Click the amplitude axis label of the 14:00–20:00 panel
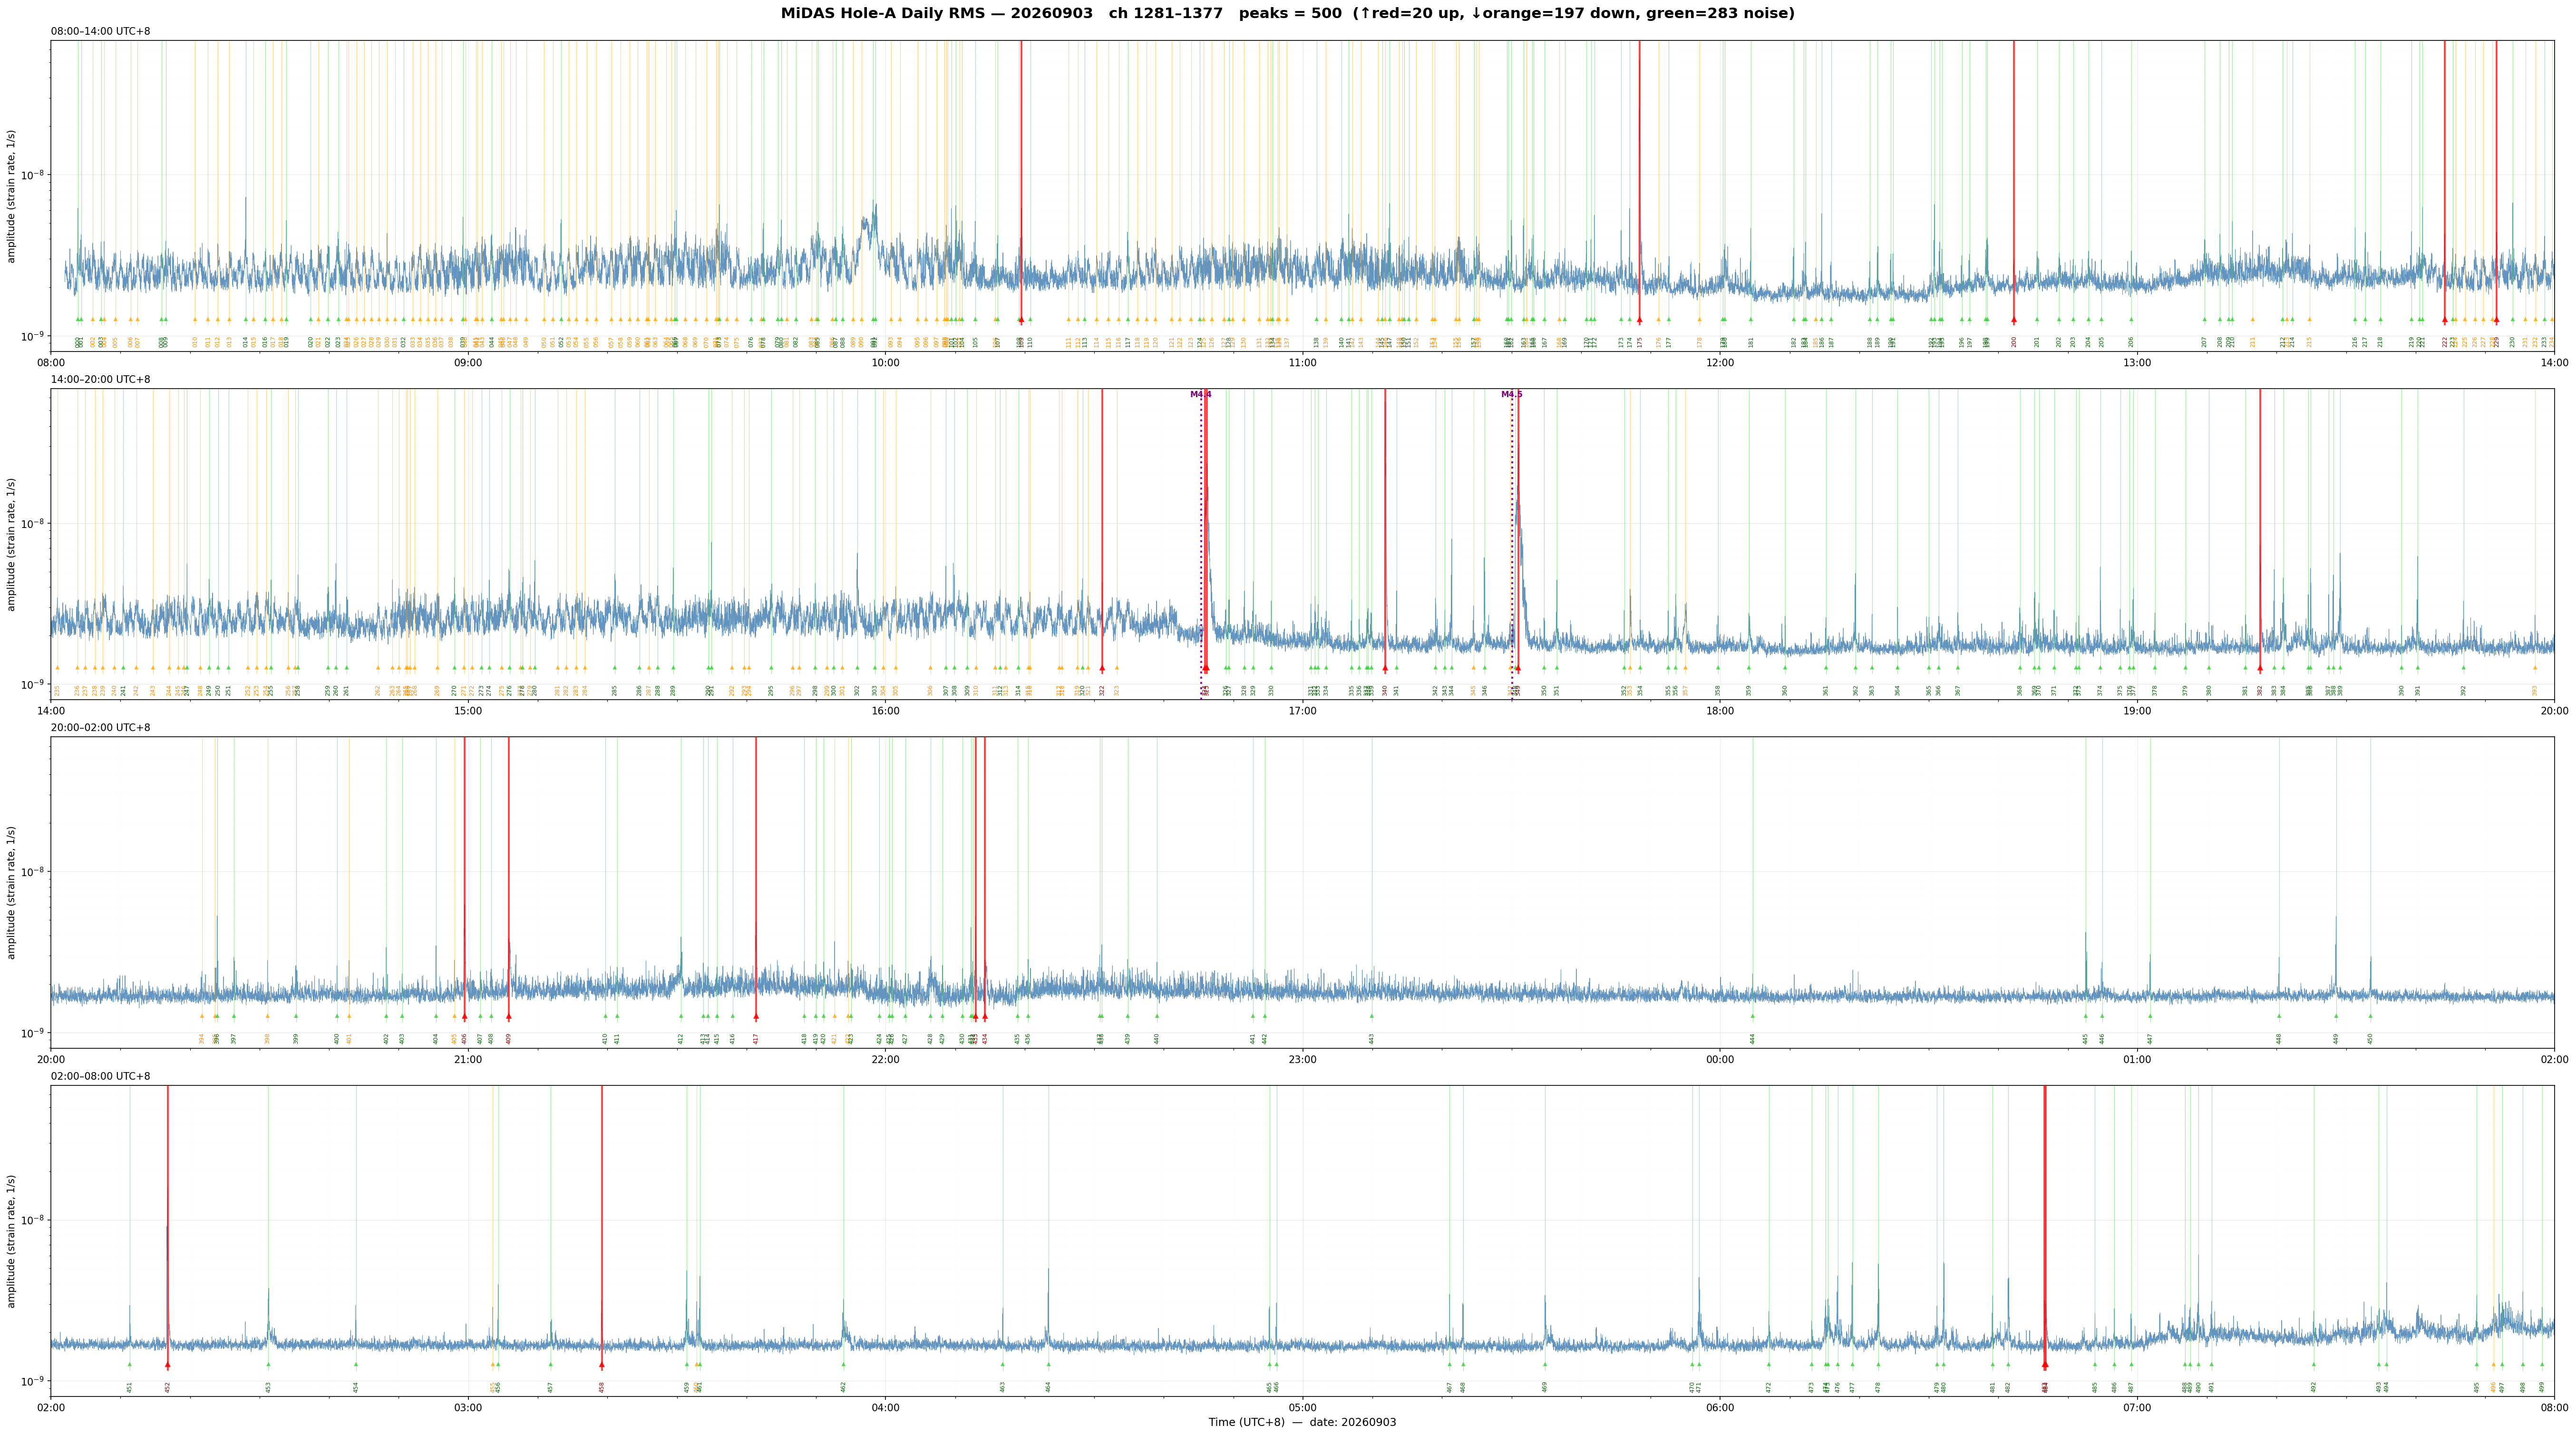2576x1435 pixels. coord(12,544)
